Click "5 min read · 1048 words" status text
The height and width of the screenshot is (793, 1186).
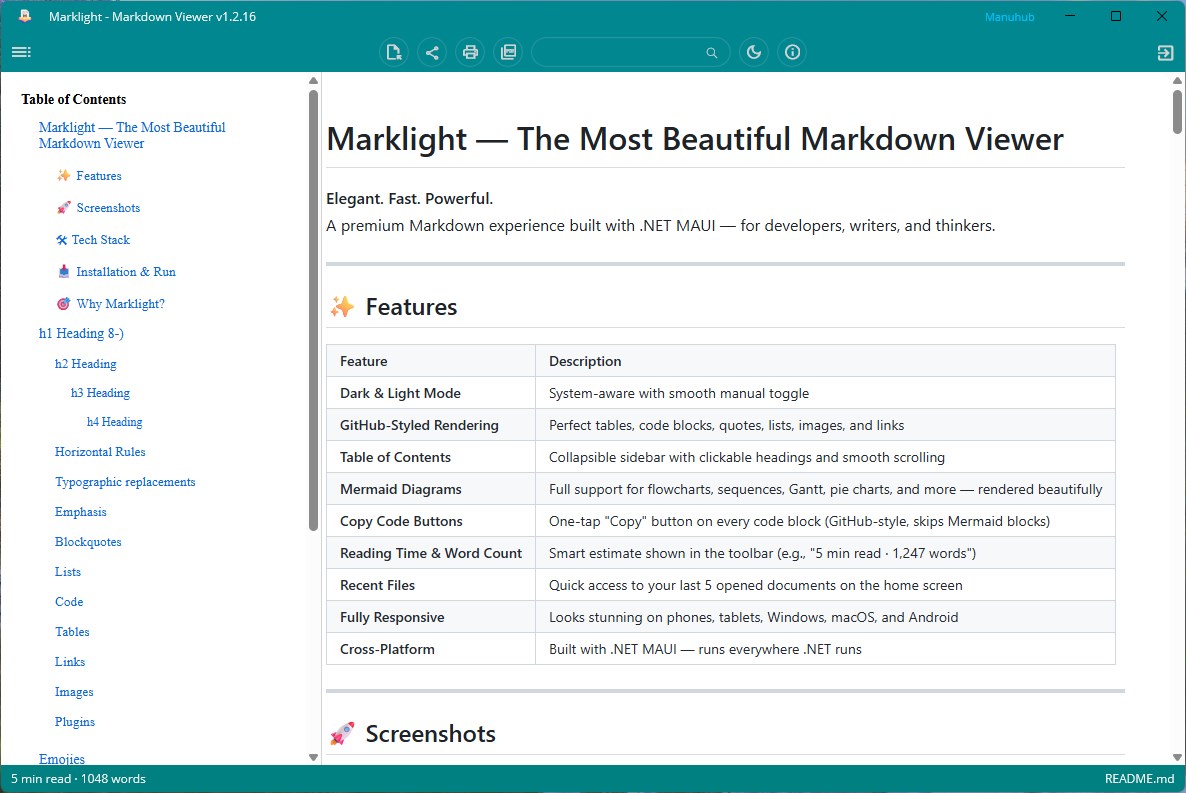(78, 779)
